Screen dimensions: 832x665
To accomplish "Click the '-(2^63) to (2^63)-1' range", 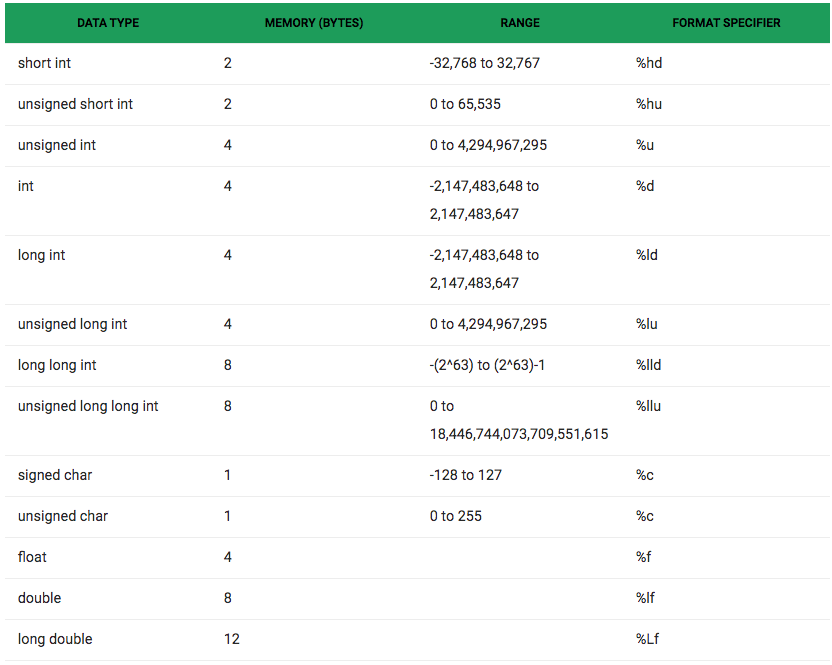I will 487,365.
